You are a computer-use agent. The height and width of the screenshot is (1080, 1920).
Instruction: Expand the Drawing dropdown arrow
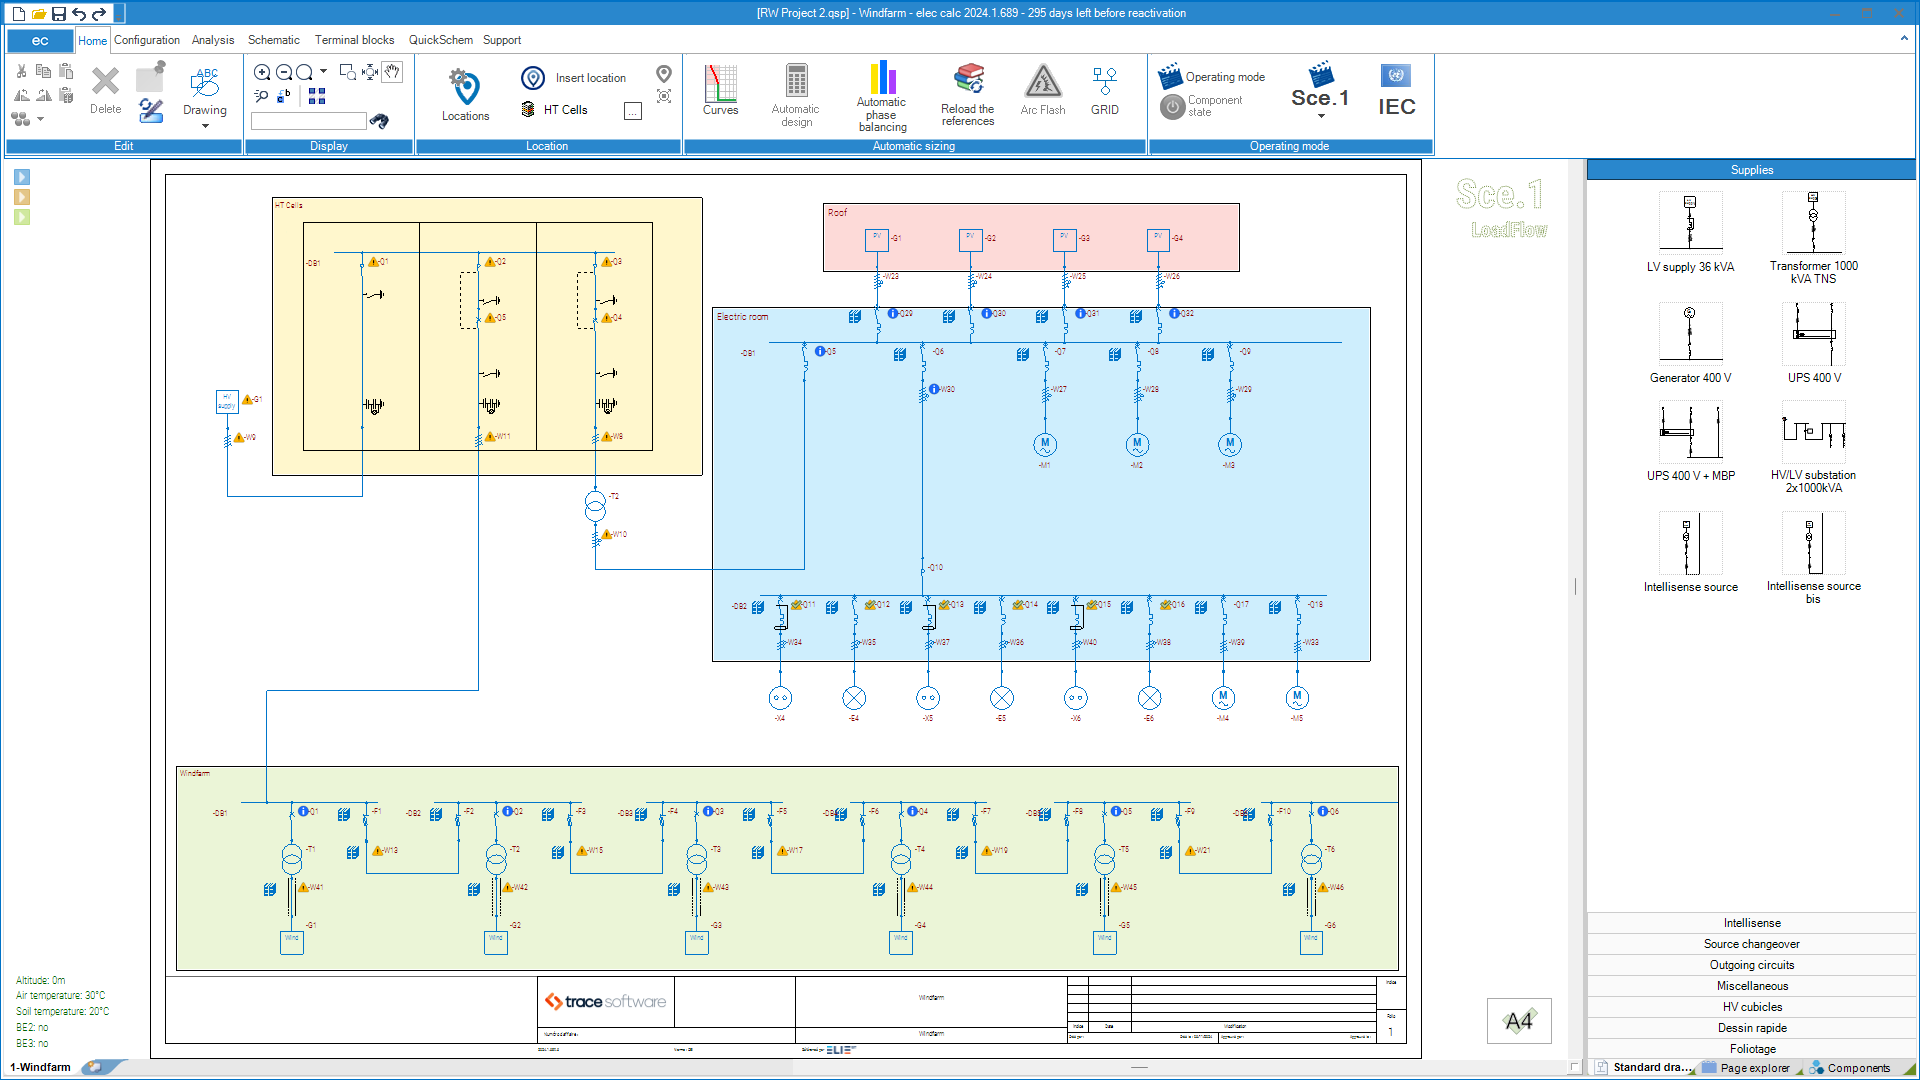point(205,124)
